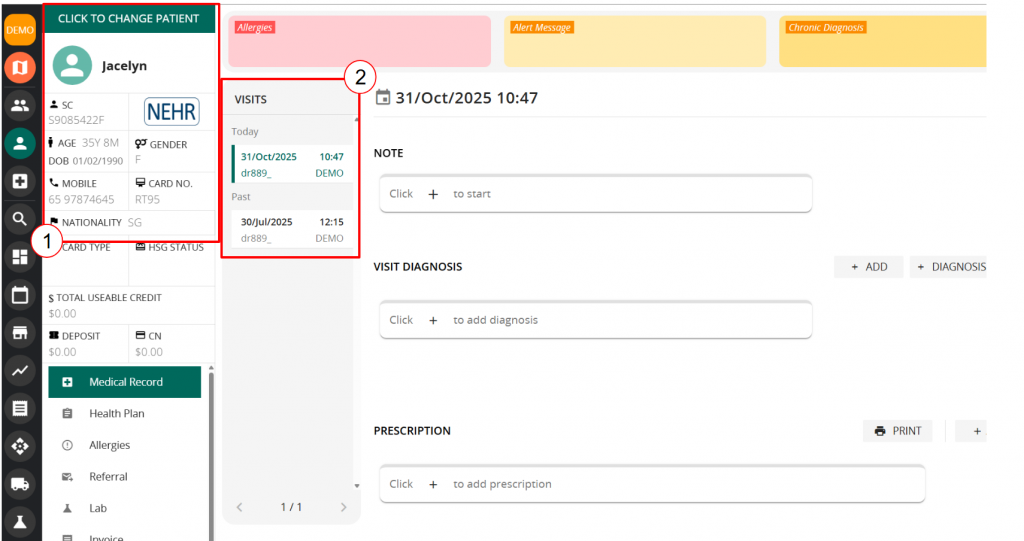Click the delivery truck icon in sidebar
This screenshot has width=1024, height=541.
point(20,484)
